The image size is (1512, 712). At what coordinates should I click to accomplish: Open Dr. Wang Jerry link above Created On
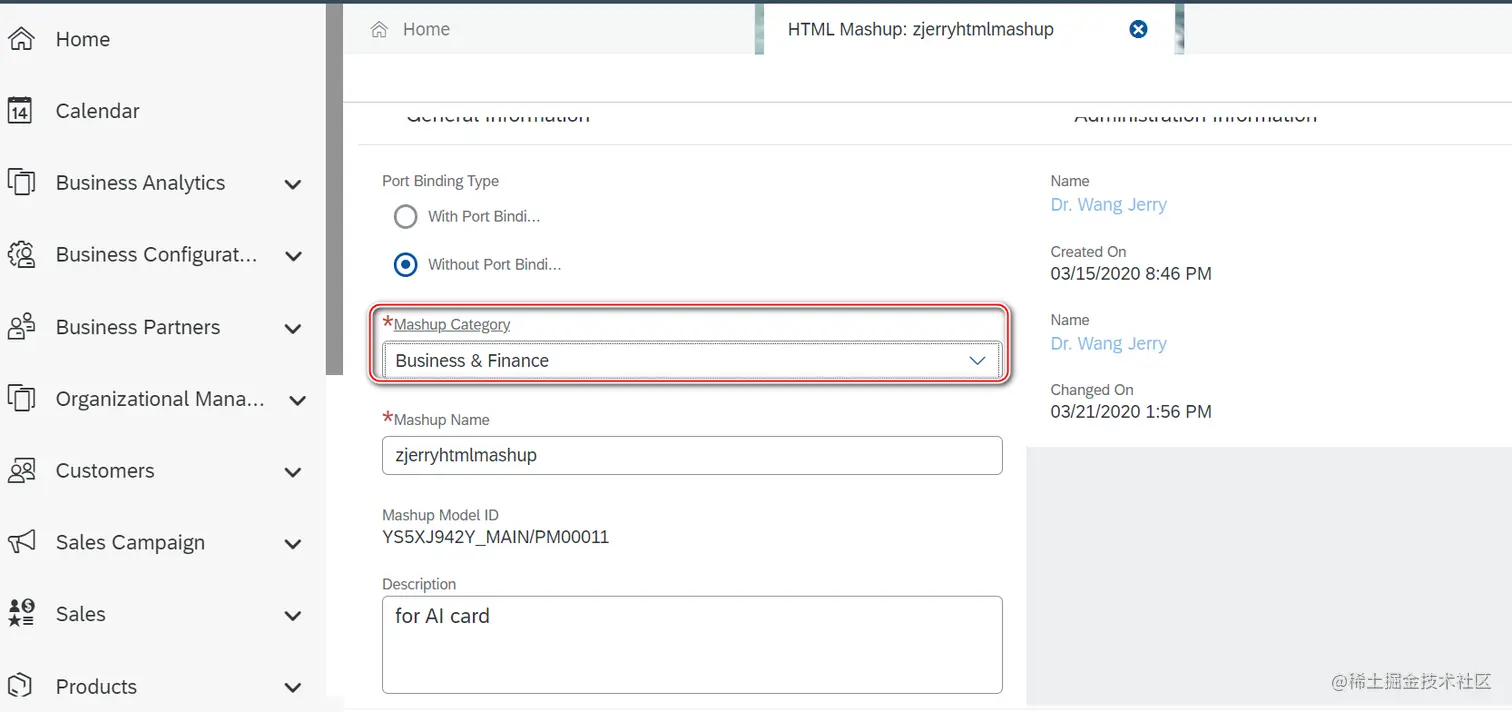pyautogui.click(x=1108, y=205)
